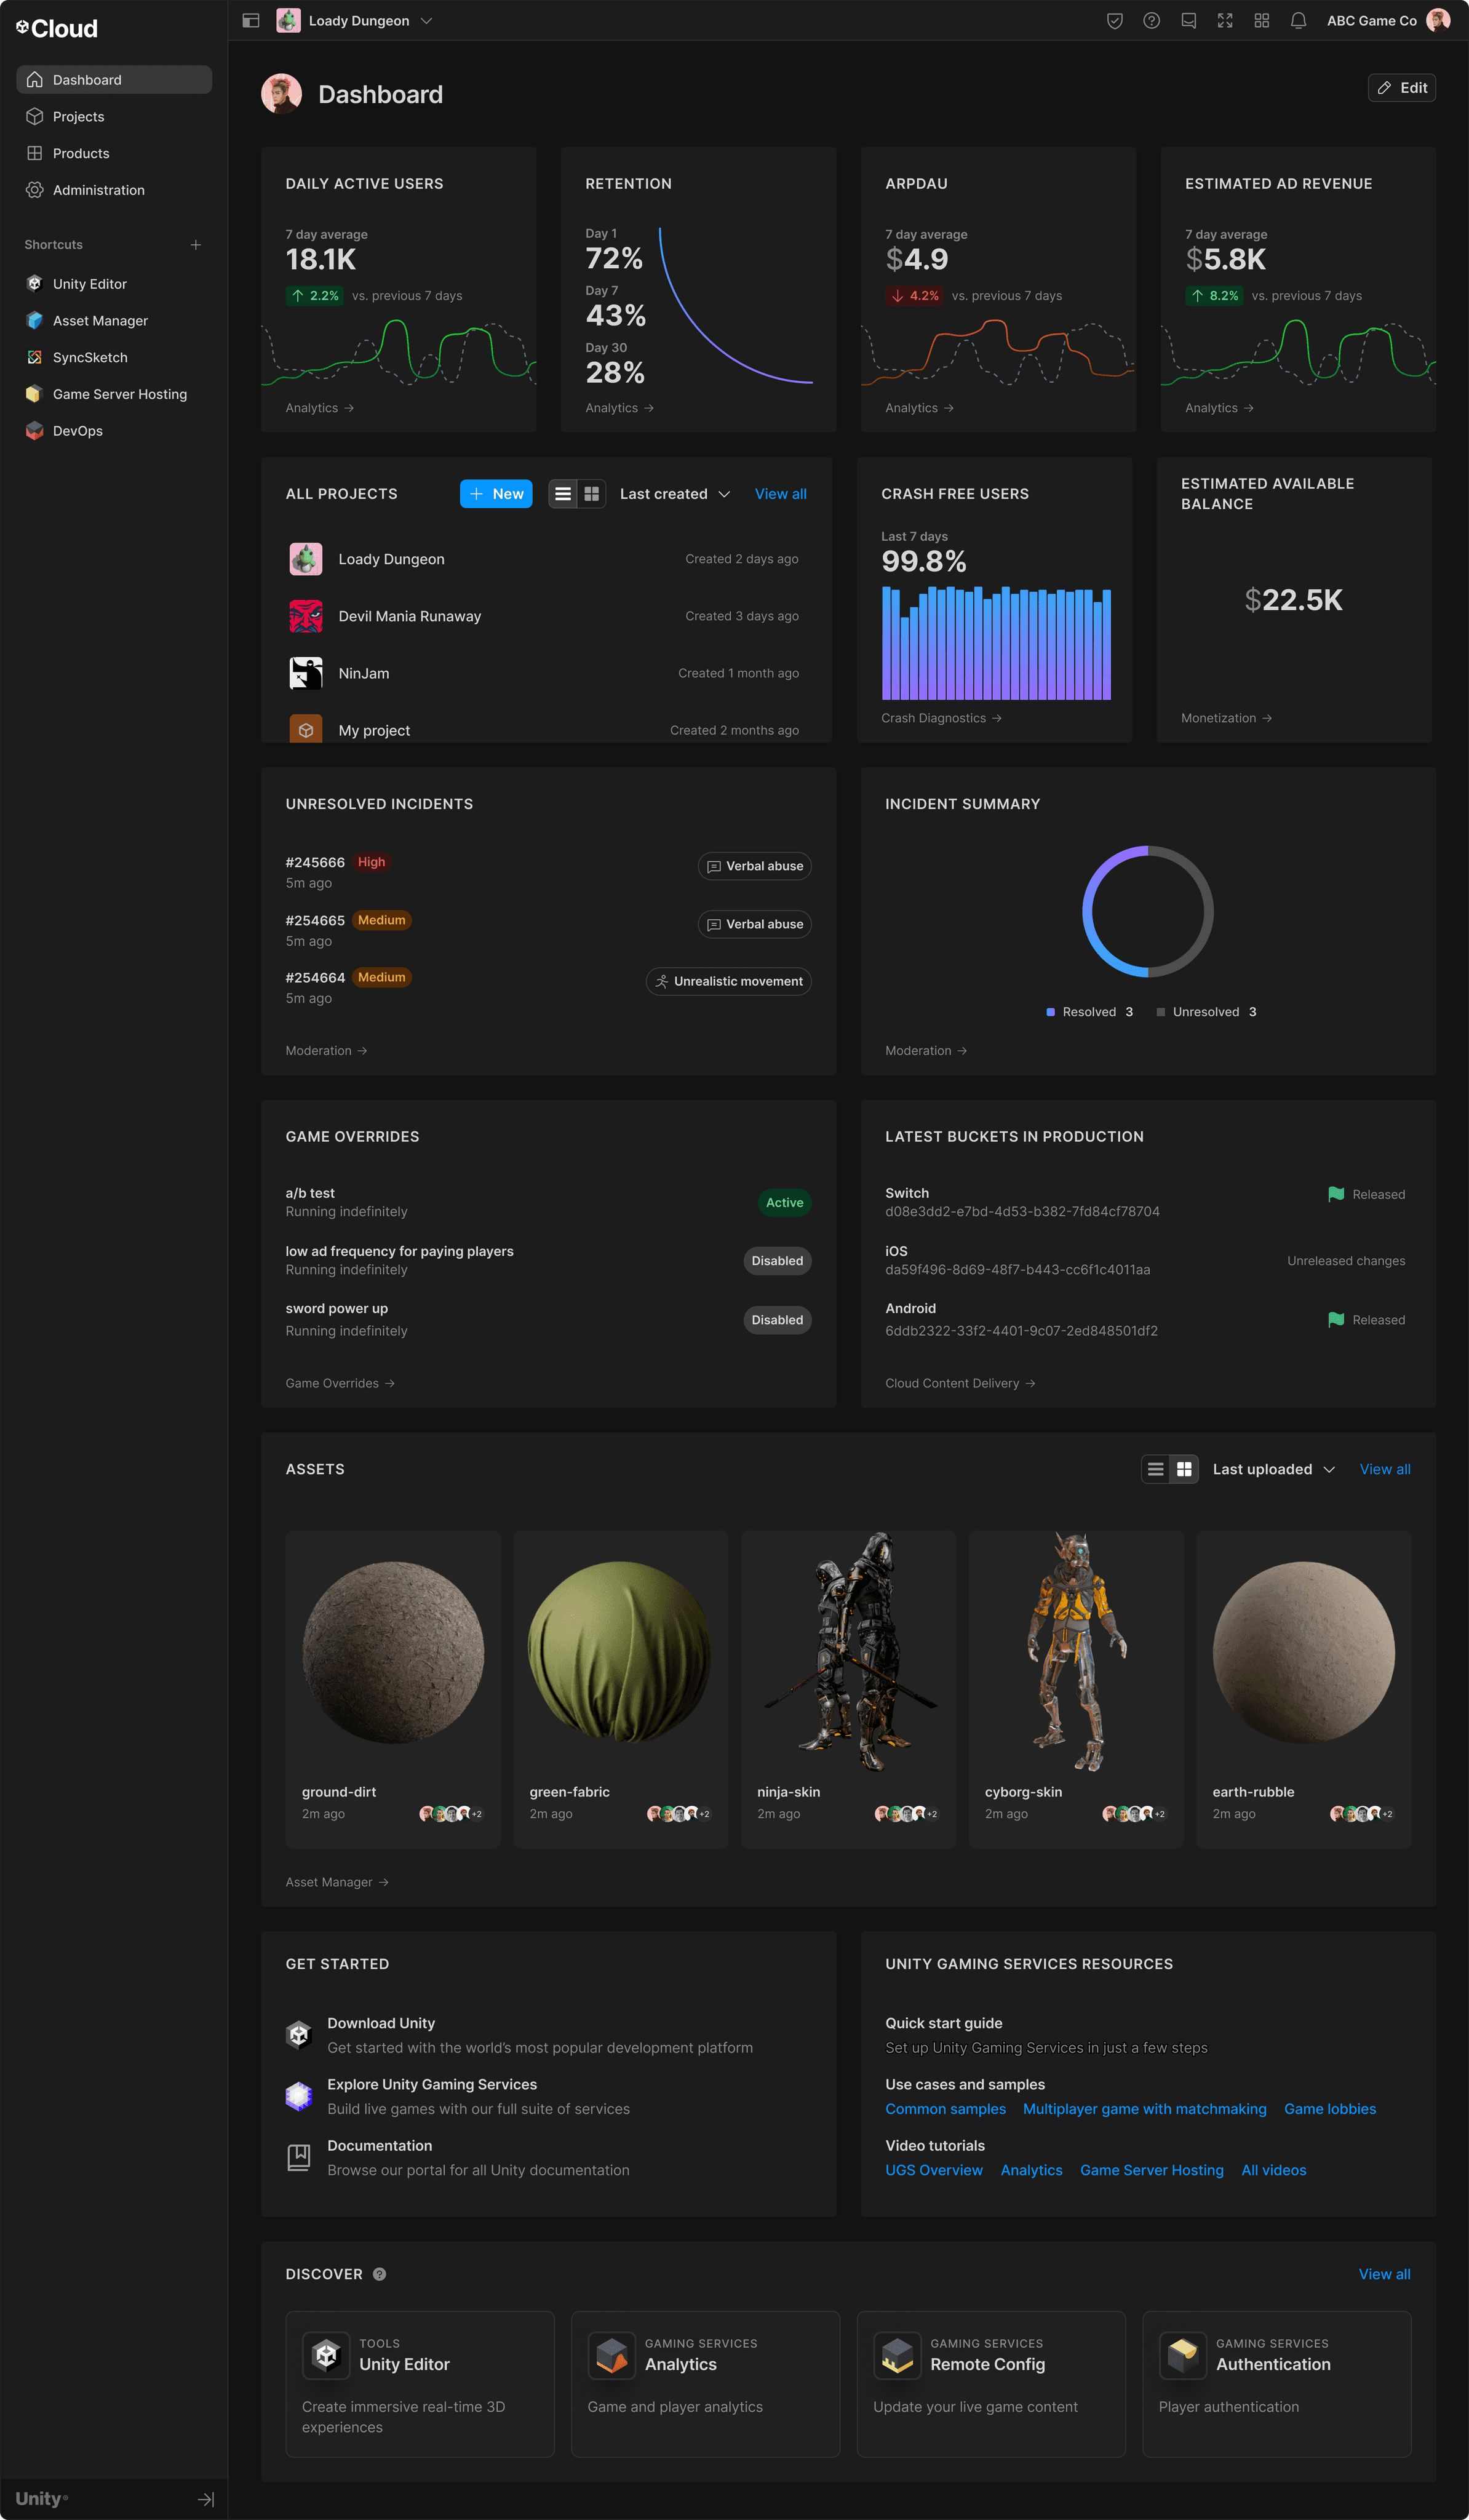The image size is (1469, 2520).
Task: Click the Unrealistic movement tag
Action: click(728, 982)
